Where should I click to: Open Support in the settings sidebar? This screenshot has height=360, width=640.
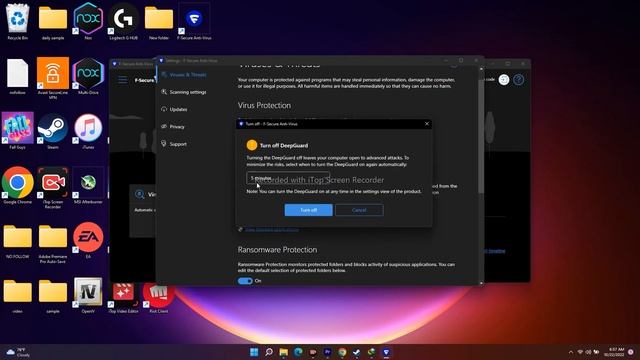[178, 144]
